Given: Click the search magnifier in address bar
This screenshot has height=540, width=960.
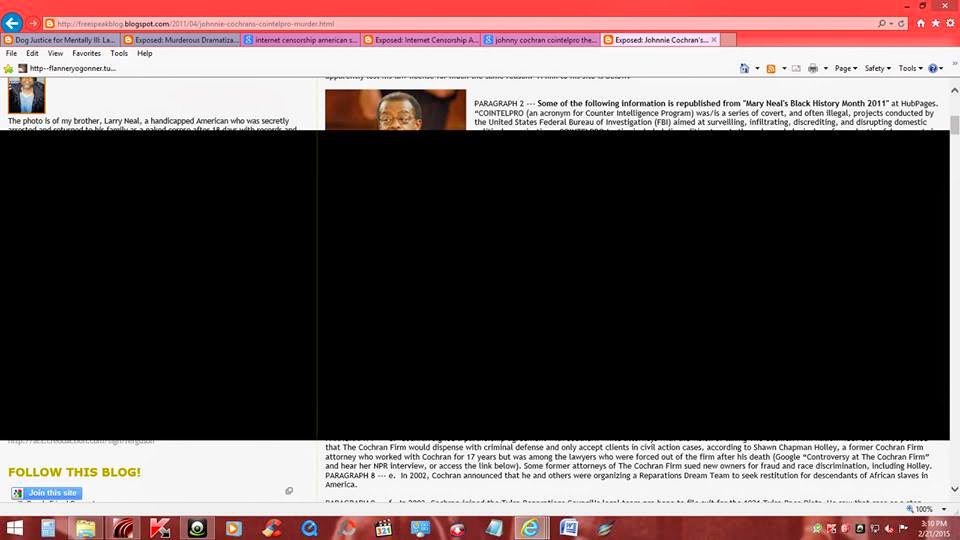Looking at the screenshot, I should click(882, 23).
